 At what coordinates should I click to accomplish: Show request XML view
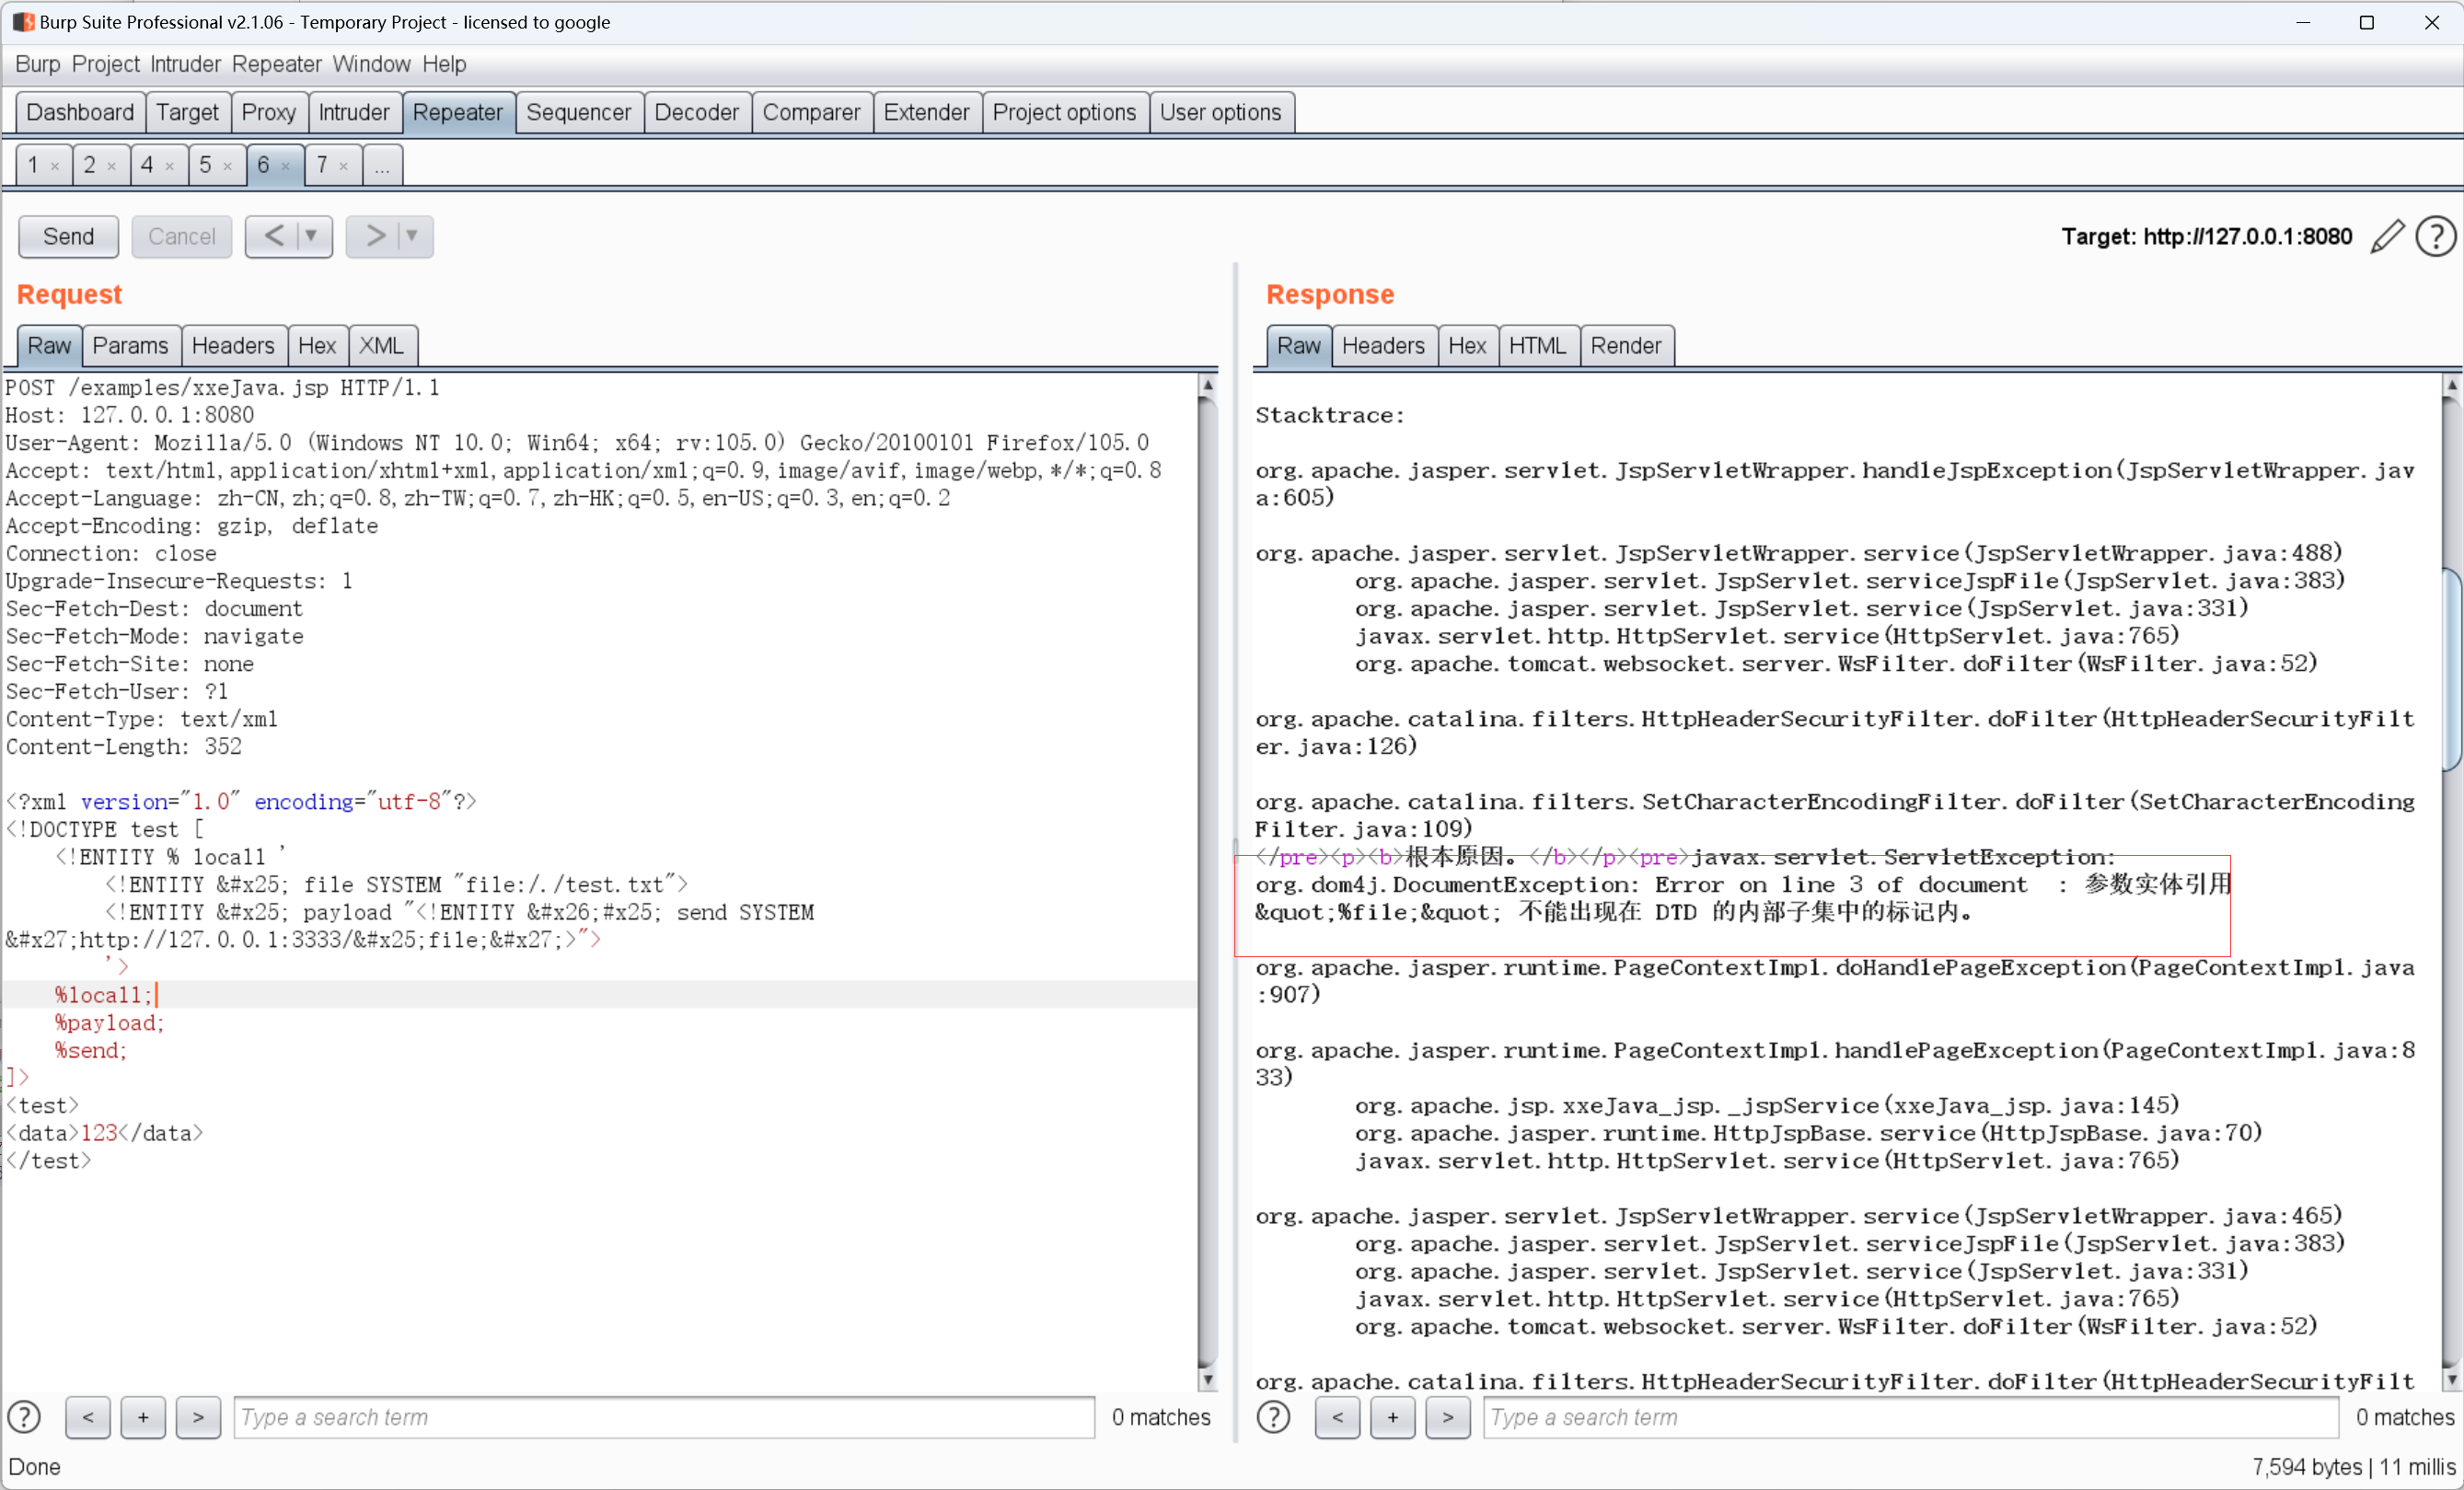381,346
